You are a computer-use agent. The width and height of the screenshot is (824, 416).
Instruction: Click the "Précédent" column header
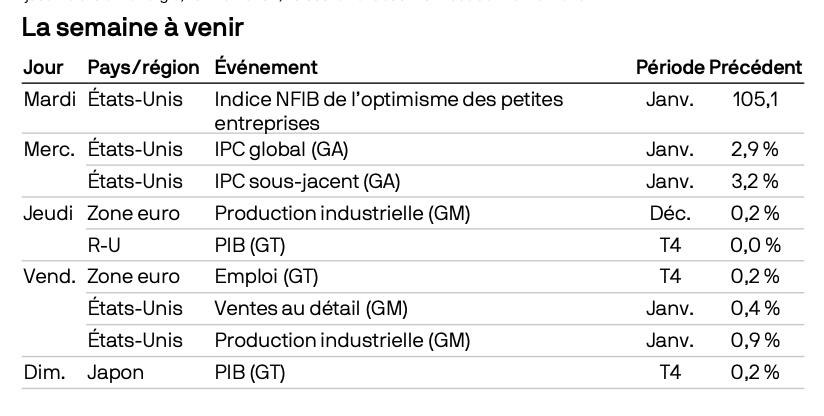coord(755,67)
